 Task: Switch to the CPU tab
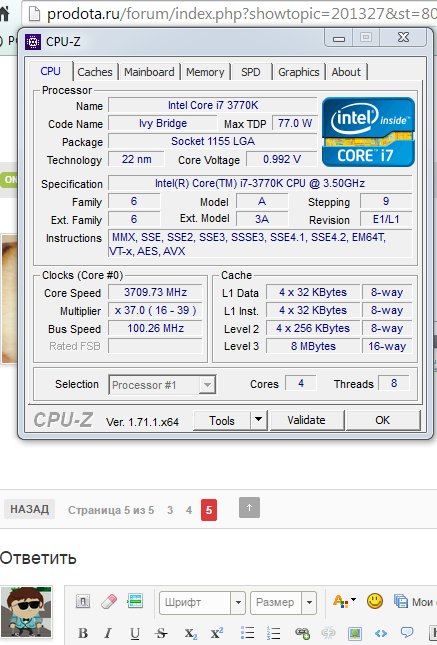point(51,72)
